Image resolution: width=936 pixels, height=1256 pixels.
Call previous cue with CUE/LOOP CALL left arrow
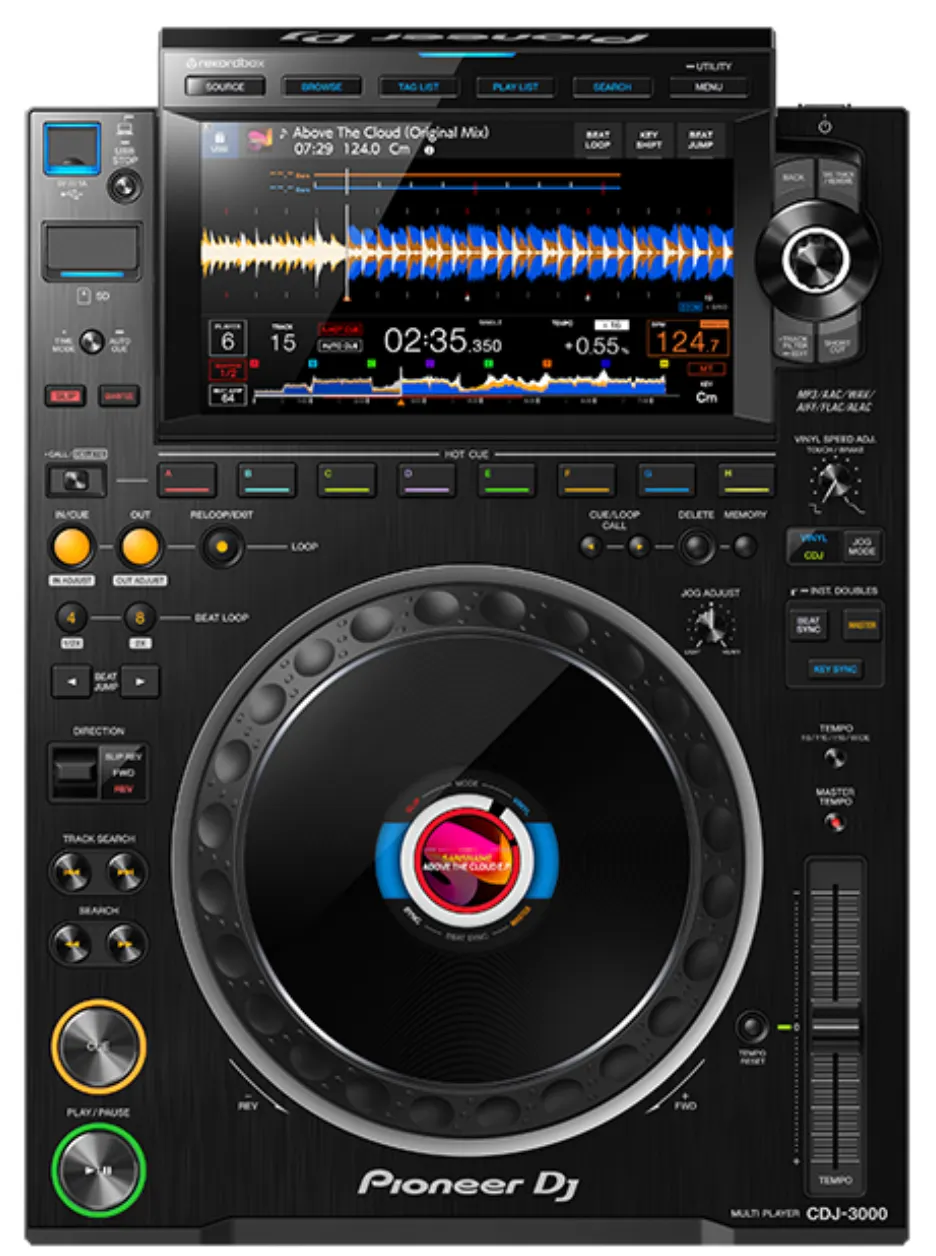point(593,546)
